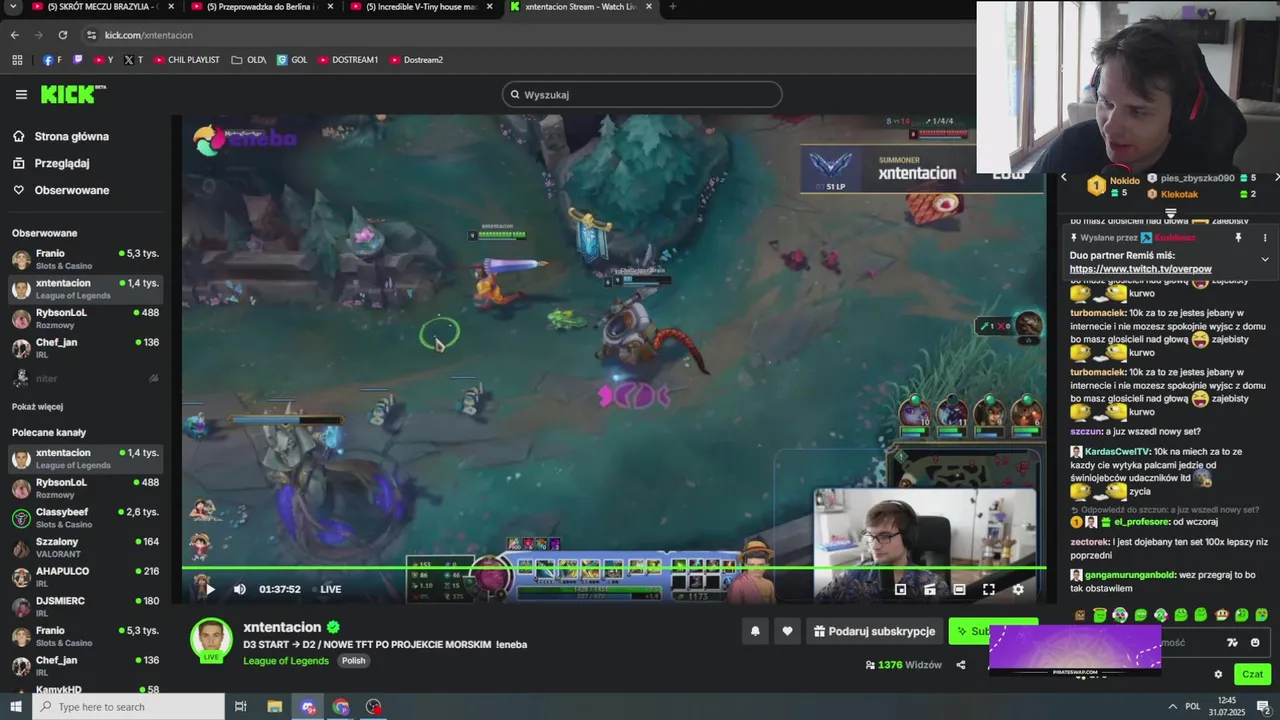Click the kick.com/xntentacion address bar

pyautogui.click(x=149, y=35)
